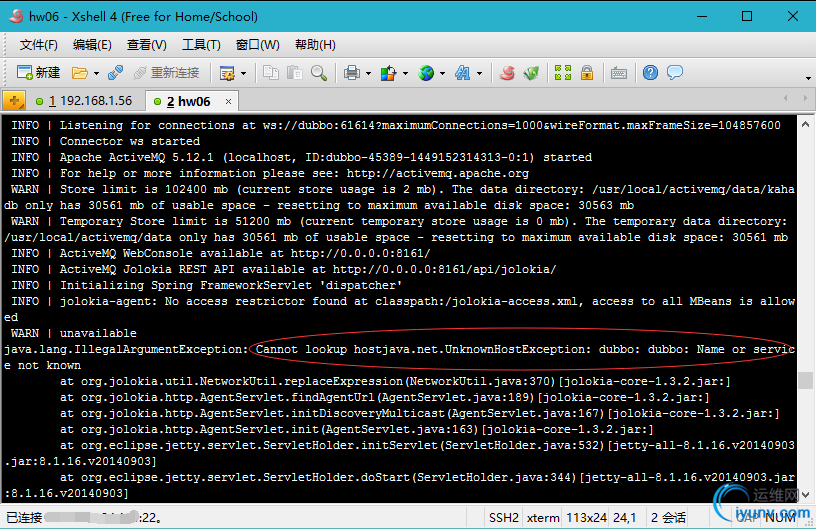
Task: Launch the green Xagent icon
Action: (531, 73)
